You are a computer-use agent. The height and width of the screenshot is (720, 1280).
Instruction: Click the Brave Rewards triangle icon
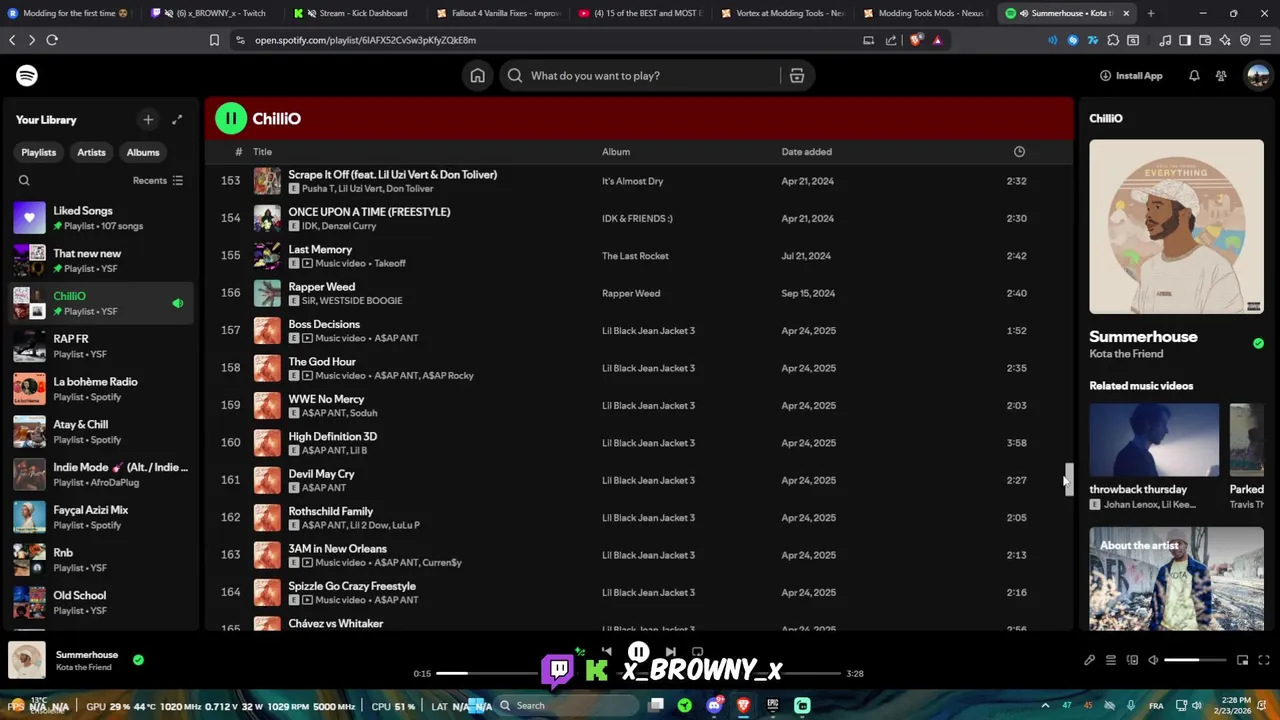click(x=937, y=40)
